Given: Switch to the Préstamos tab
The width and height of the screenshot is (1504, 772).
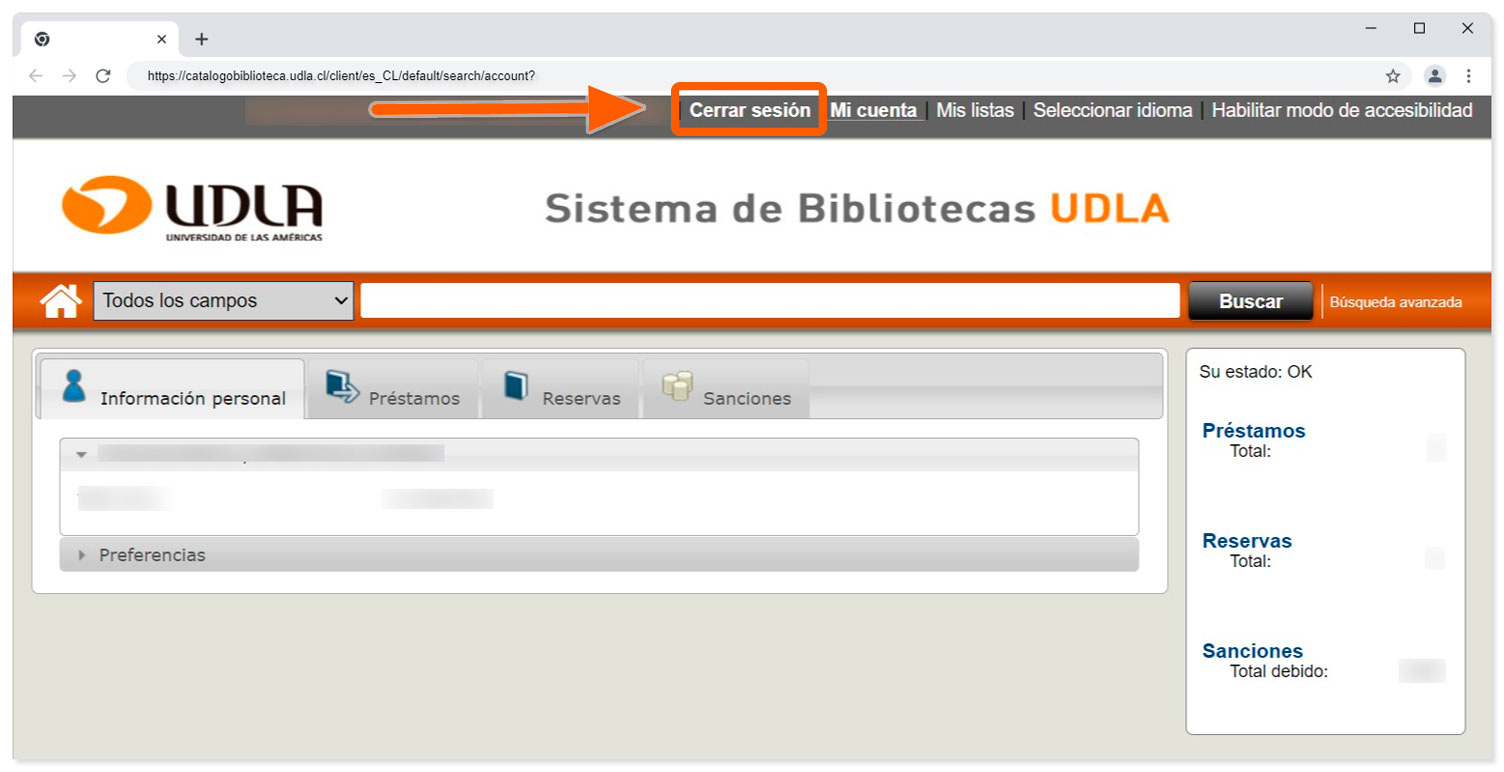Looking at the screenshot, I should (x=393, y=390).
